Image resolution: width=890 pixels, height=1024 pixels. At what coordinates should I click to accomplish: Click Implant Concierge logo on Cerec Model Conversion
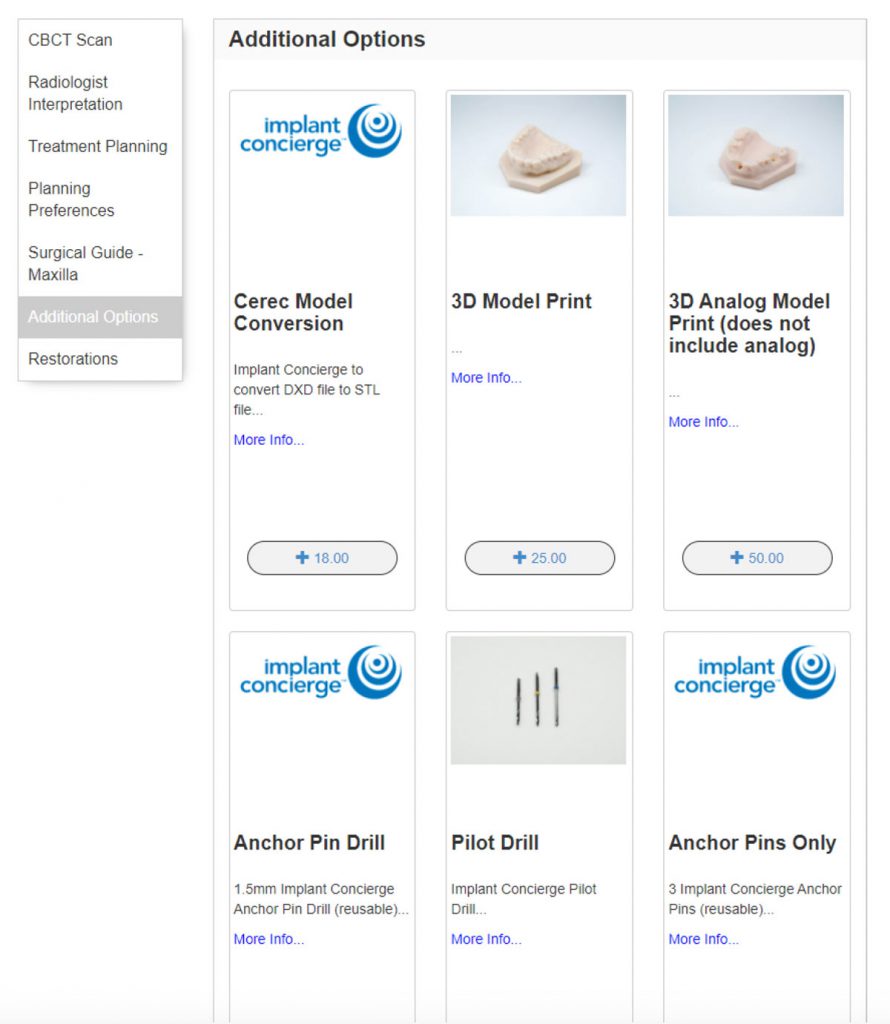pyautogui.click(x=321, y=131)
